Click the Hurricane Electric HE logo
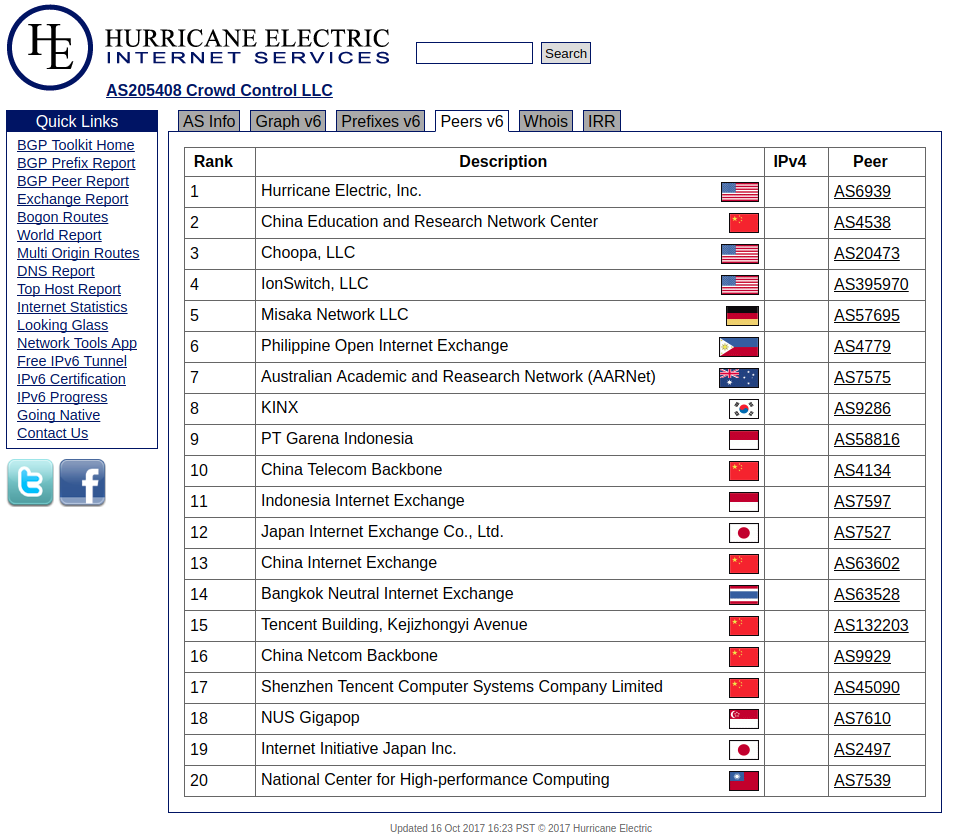Screen dimensions: 958x839 [50, 48]
